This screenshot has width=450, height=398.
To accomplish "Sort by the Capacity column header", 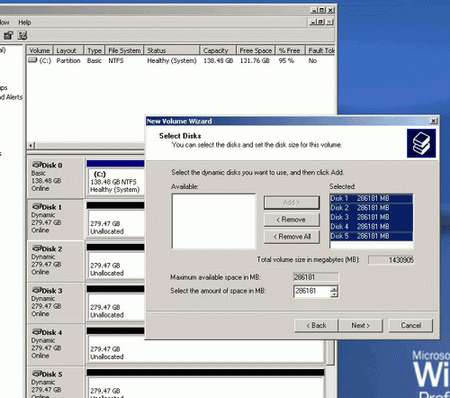I will tap(218, 50).
